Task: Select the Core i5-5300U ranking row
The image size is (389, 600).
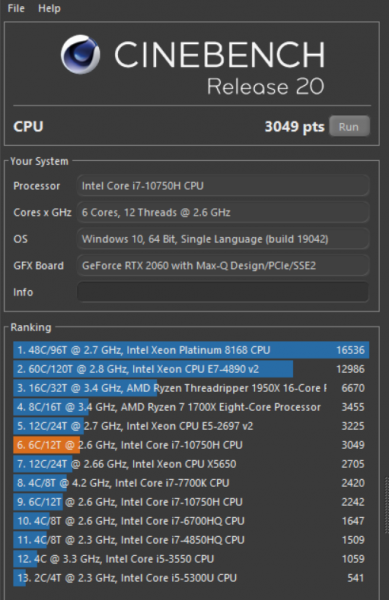Action: [191, 578]
